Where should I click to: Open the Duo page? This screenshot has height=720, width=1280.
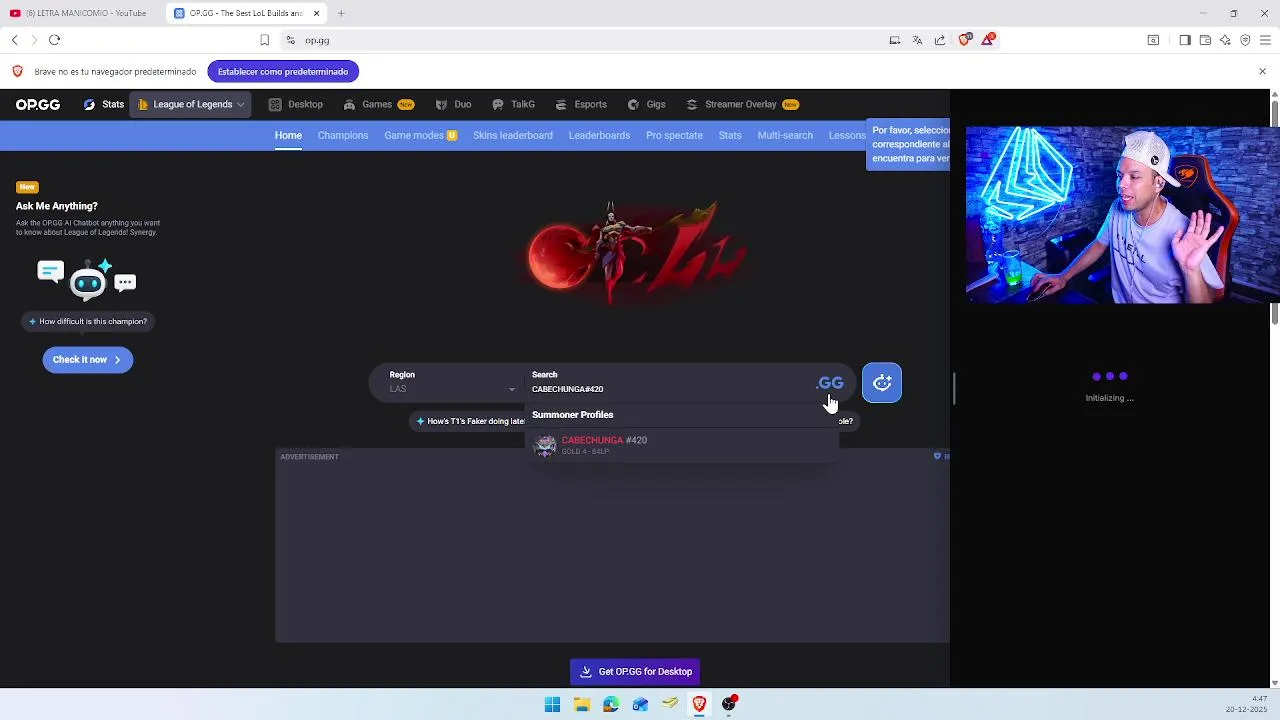point(454,104)
